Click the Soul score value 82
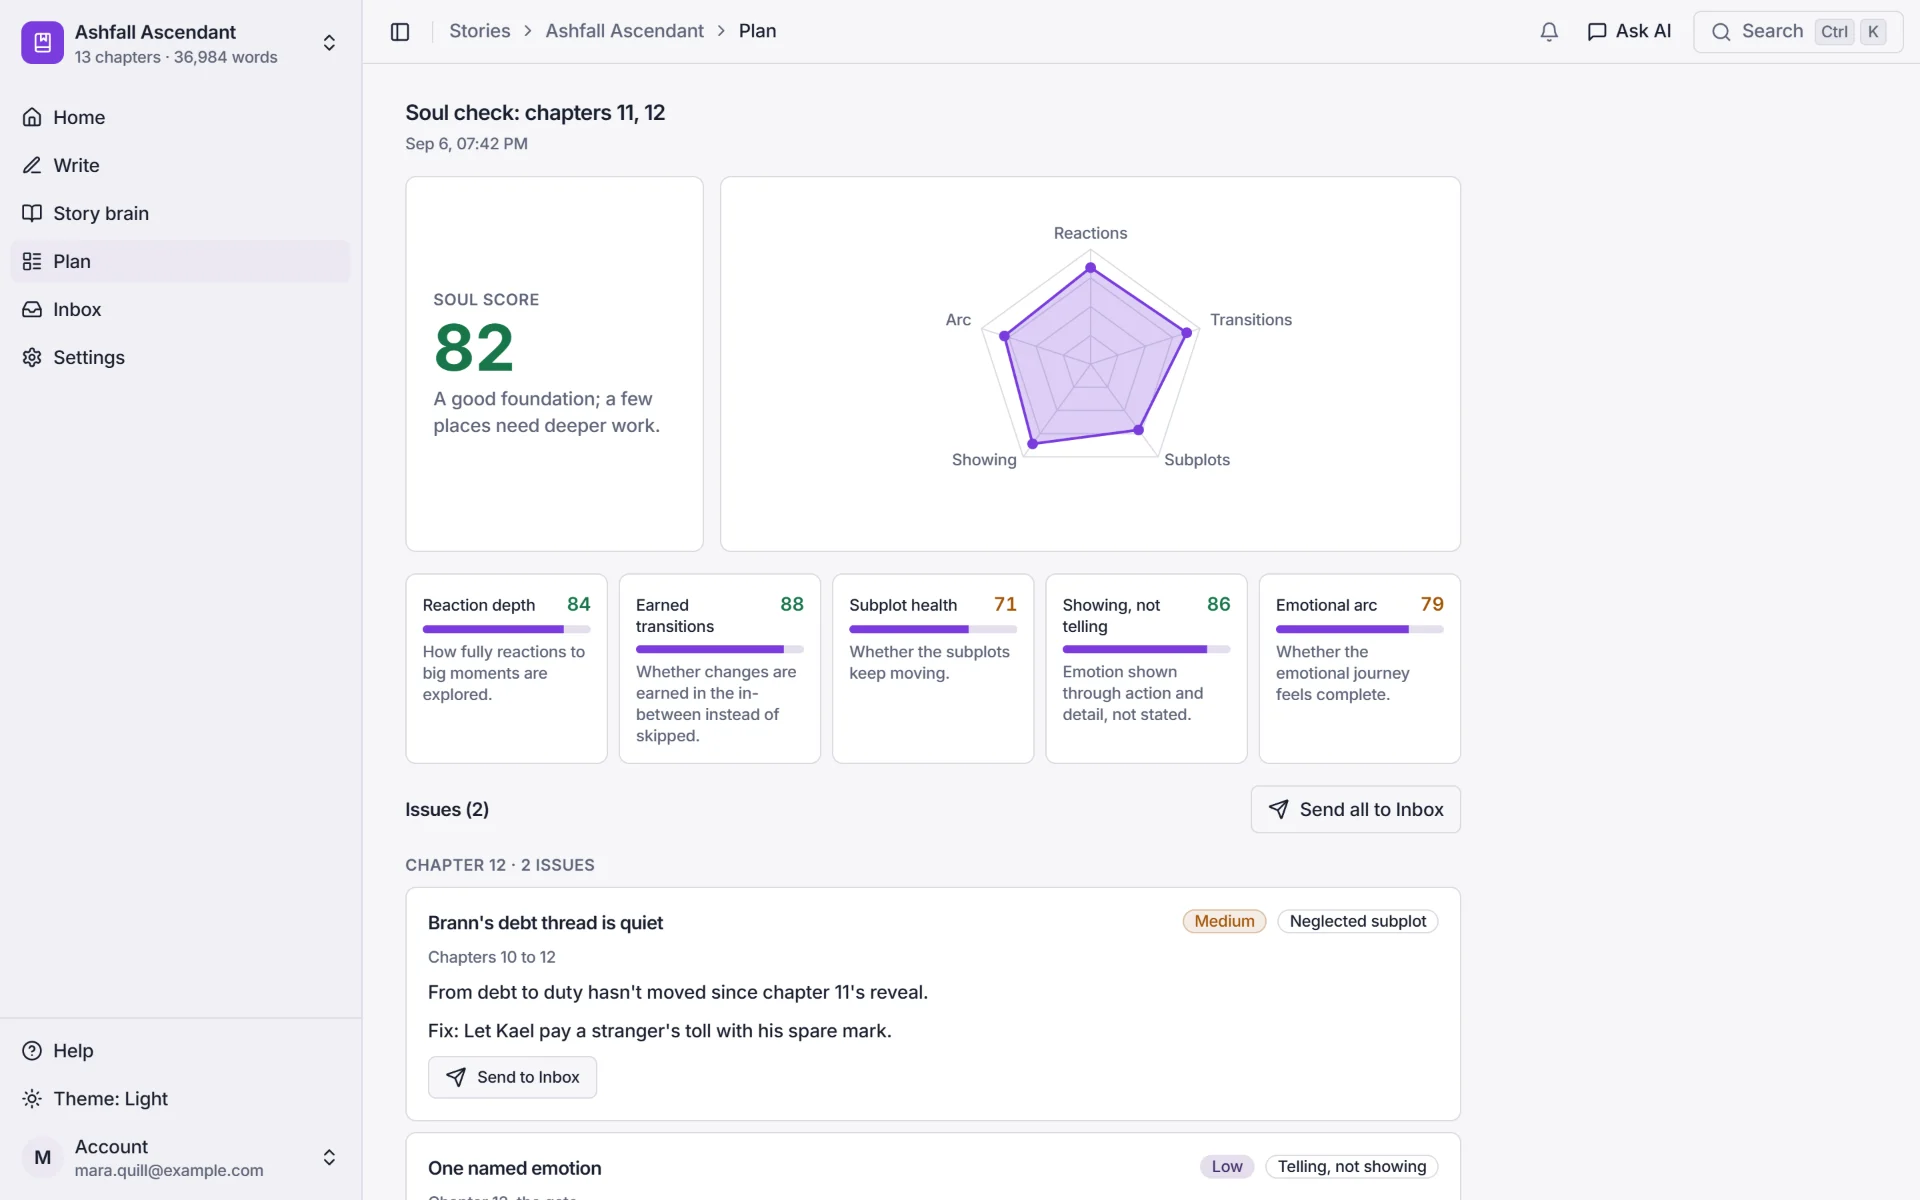Screen dimensions: 1920x1200 (474, 347)
